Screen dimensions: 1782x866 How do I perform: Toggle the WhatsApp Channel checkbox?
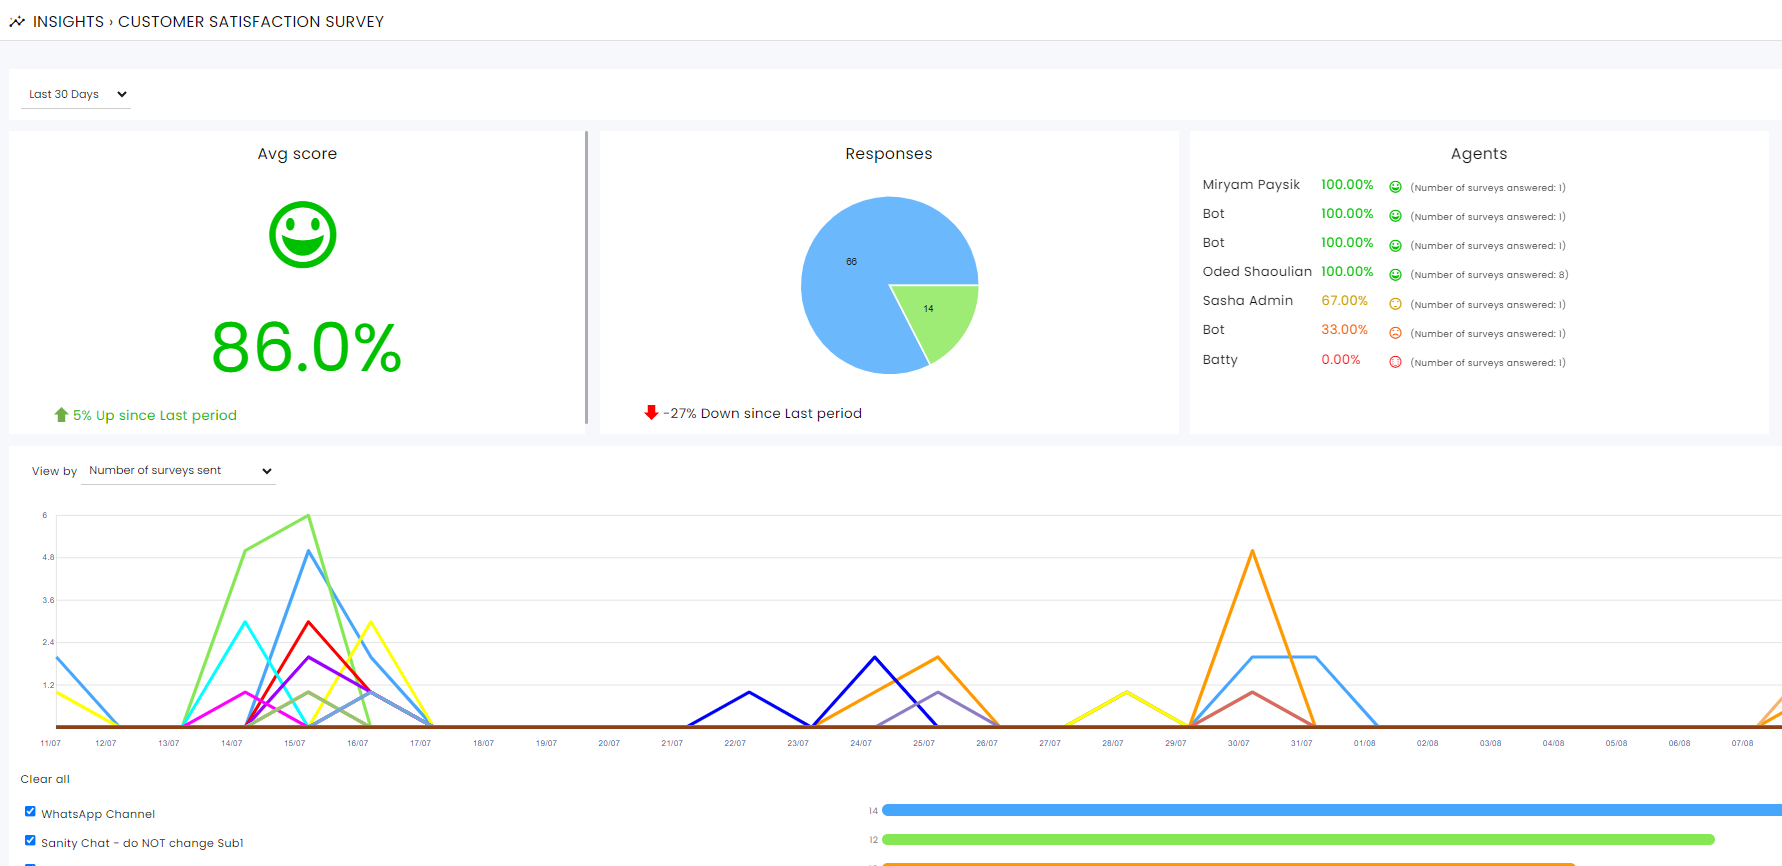30,812
